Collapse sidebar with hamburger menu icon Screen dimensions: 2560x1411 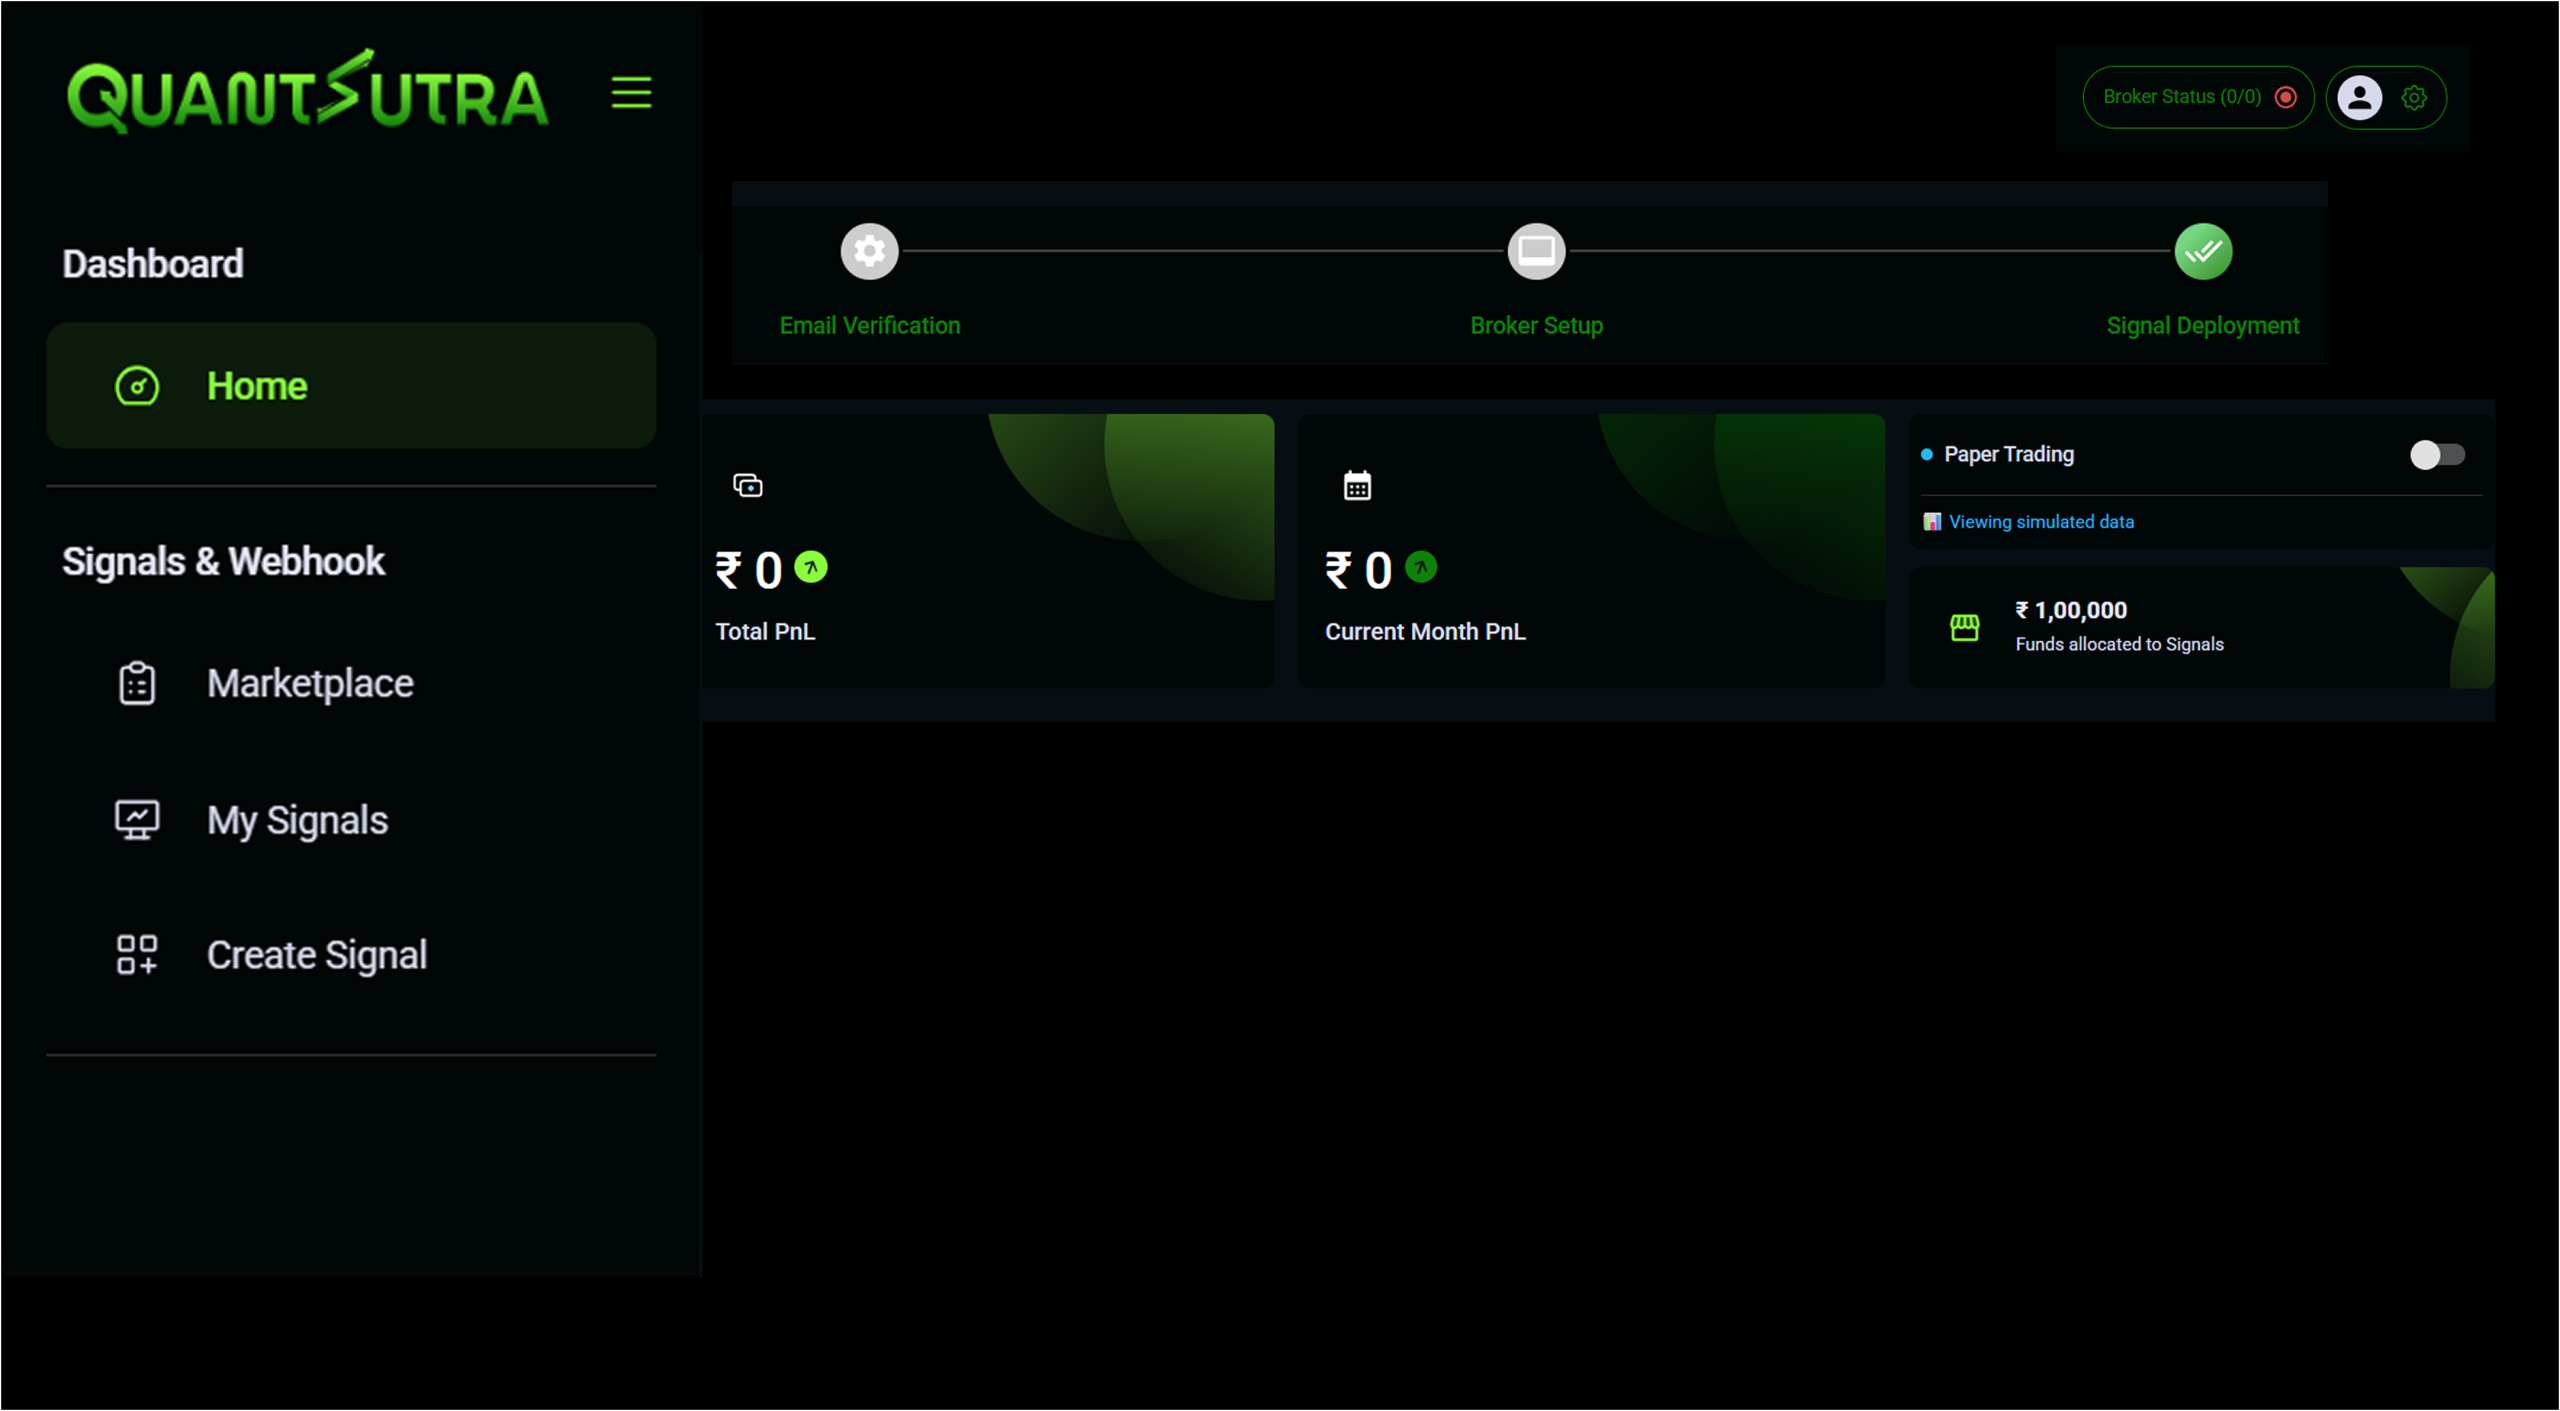pyautogui.click(x=632, y=93)
